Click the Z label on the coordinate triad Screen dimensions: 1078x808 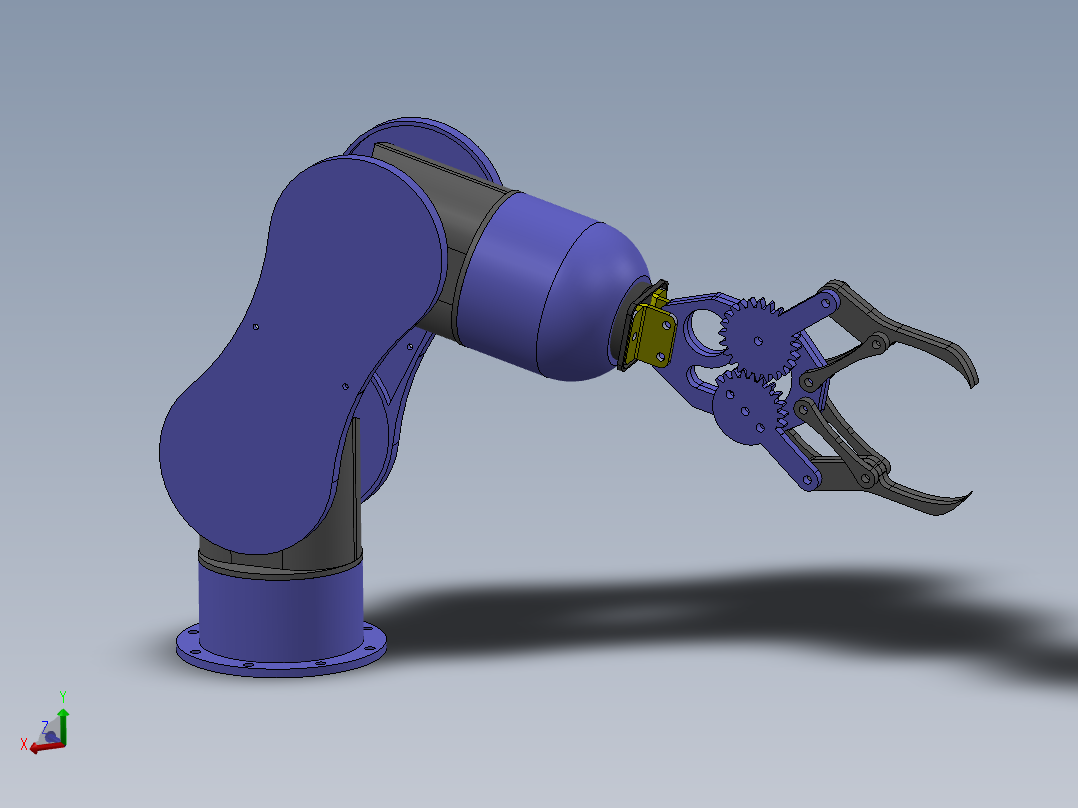click(x=45, y=725)
